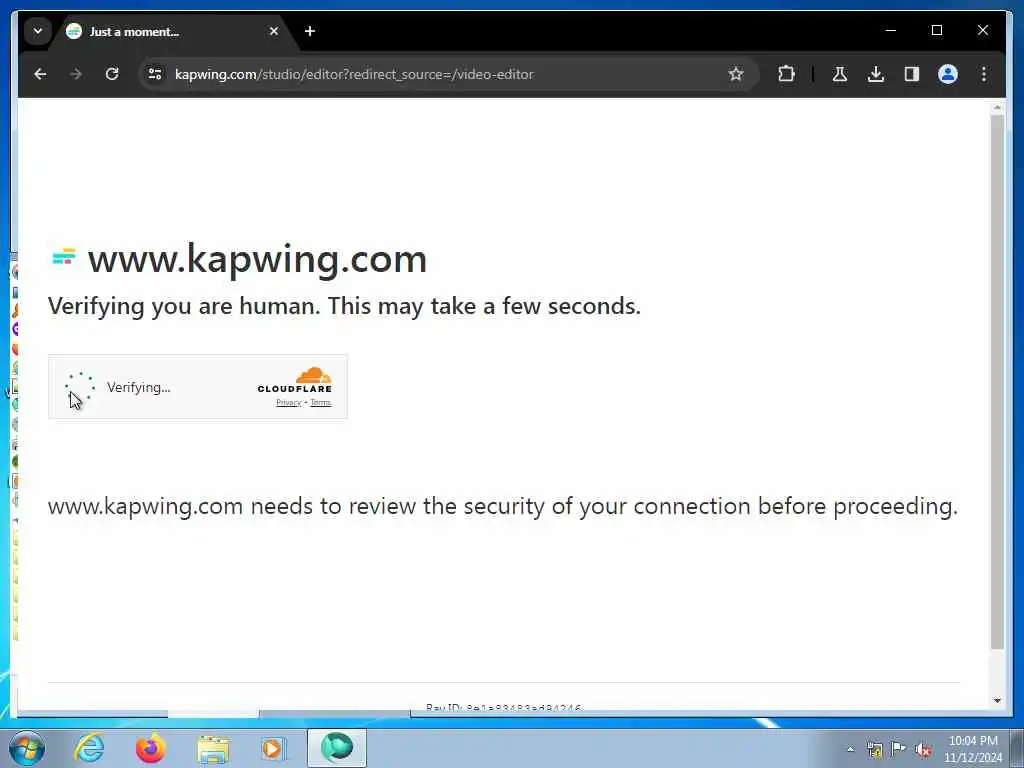Click the vertical scrollbar thumb
1024x768 pixels.
(x=997, y=382)
